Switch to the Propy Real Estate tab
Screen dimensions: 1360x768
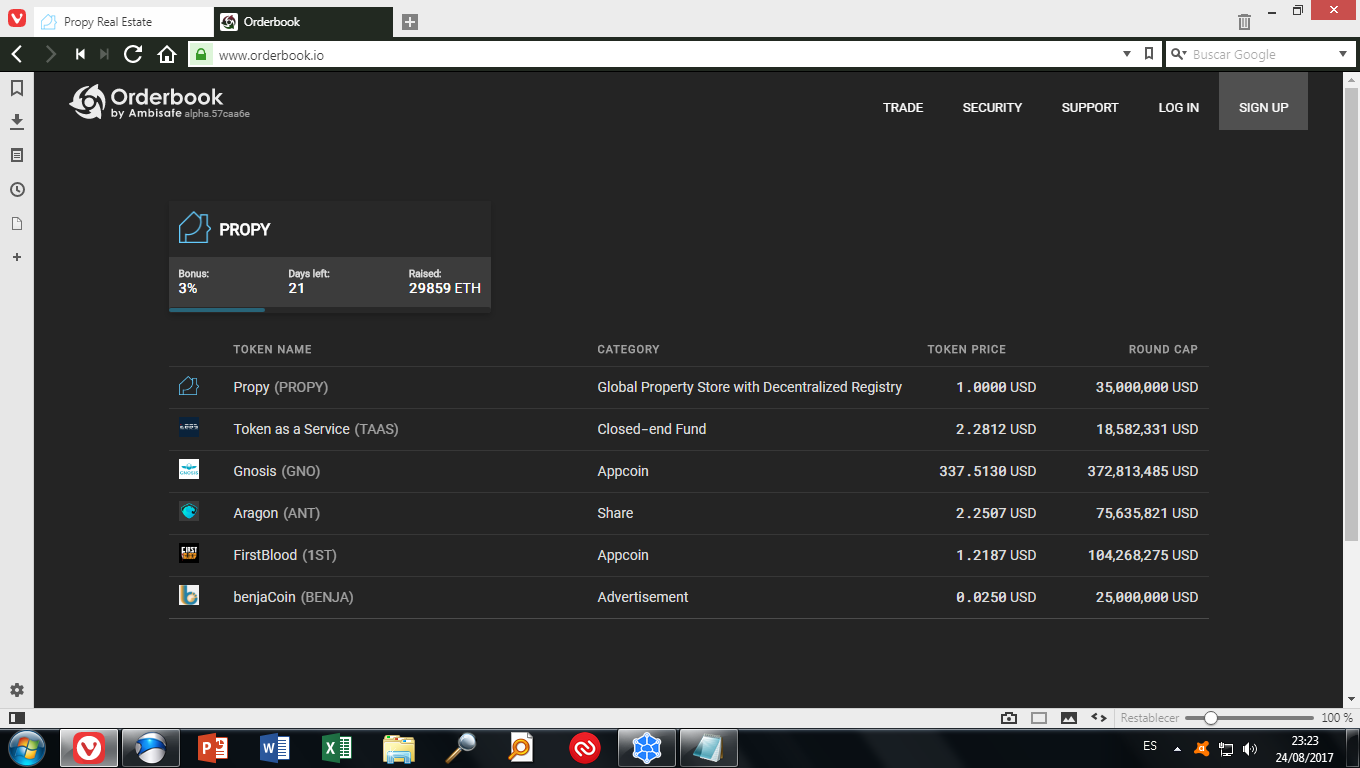click(124, 22)
